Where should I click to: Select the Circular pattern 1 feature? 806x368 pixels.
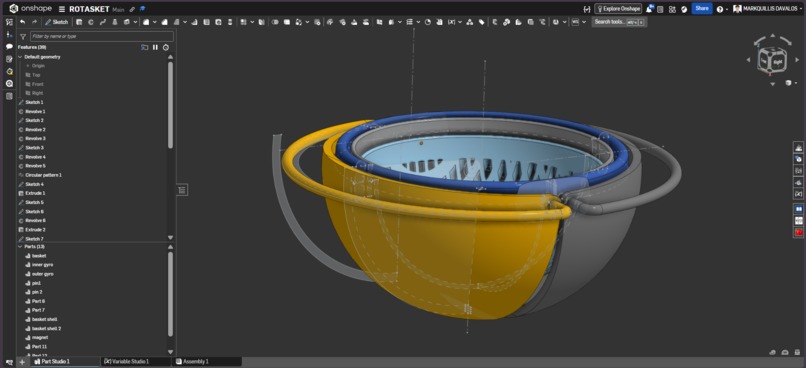pos(44,175)
